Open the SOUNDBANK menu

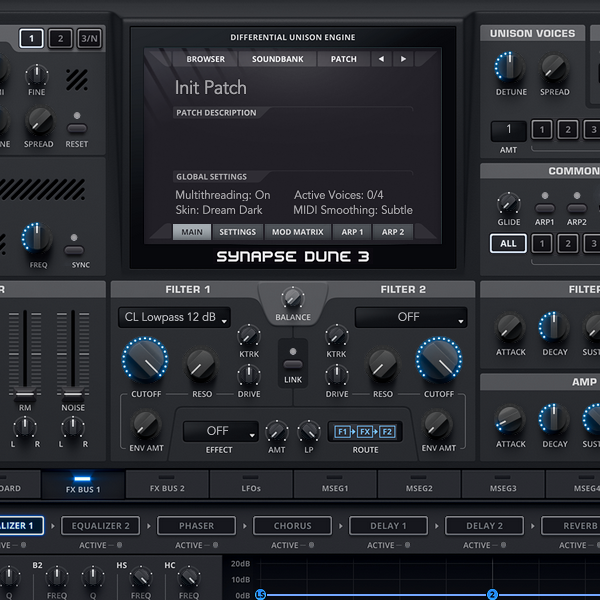coord(277,59)
